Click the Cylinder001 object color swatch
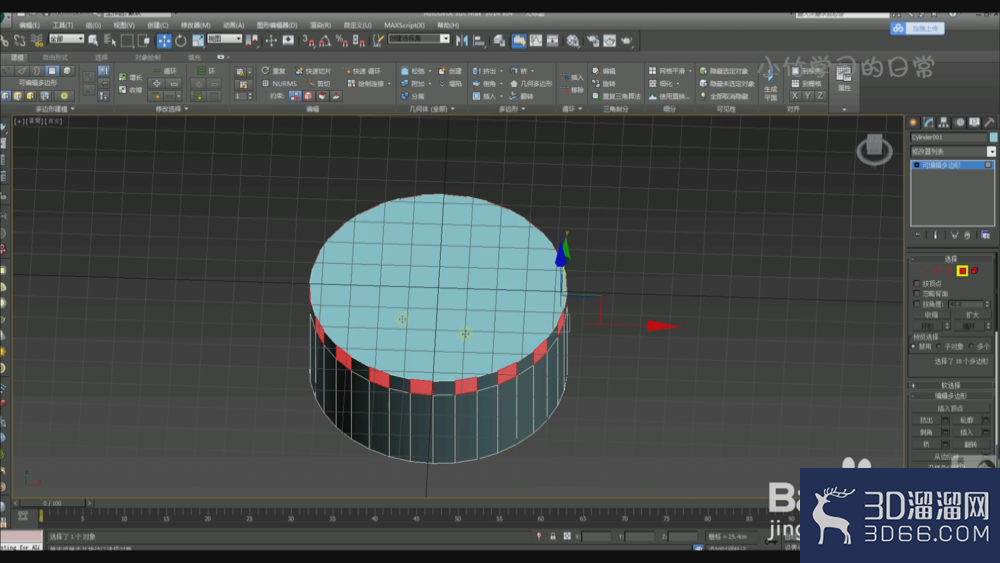The image size is (1000, 563). 993,137
